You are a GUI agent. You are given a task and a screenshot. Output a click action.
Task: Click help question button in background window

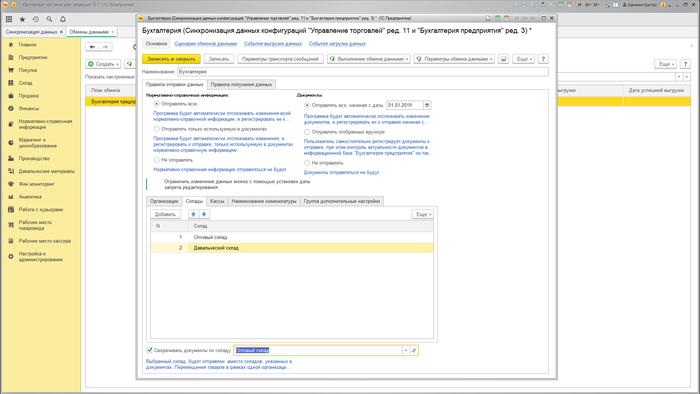[685, 64]
